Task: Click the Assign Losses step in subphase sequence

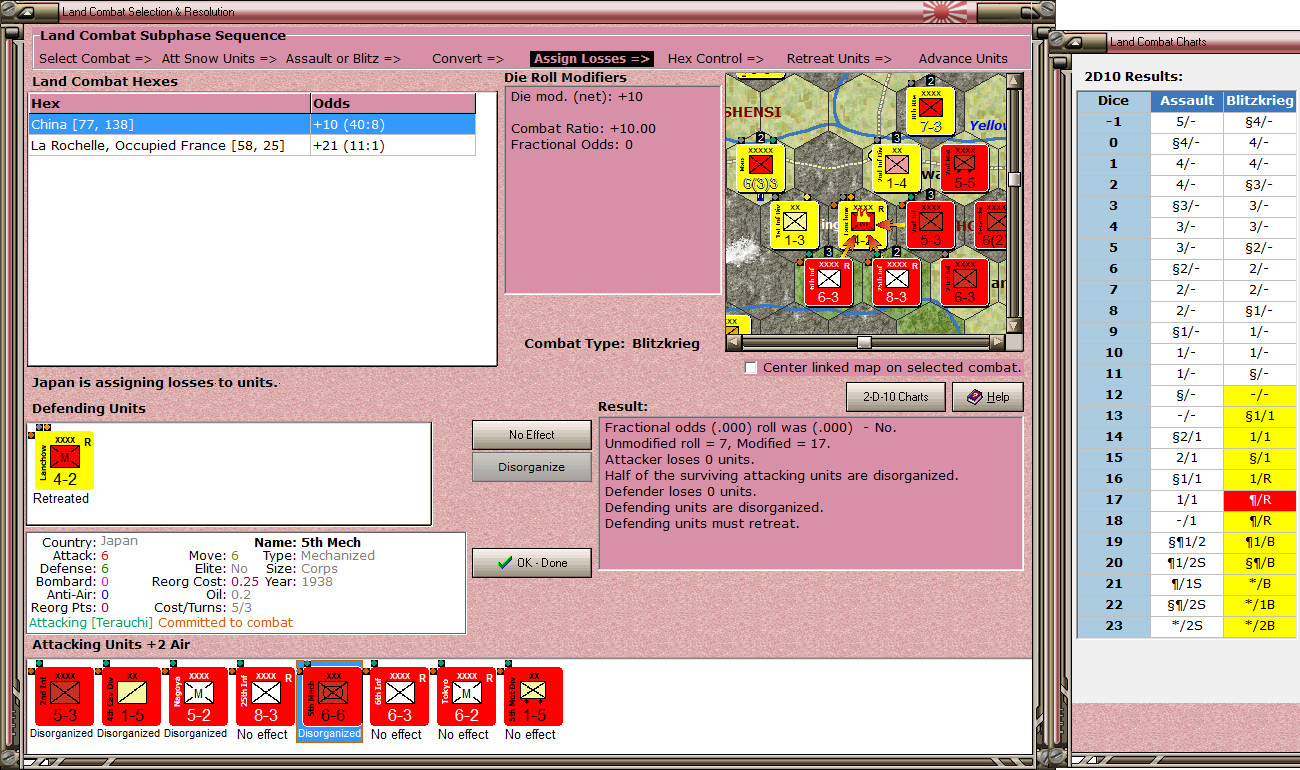Action: pos(592,59)
